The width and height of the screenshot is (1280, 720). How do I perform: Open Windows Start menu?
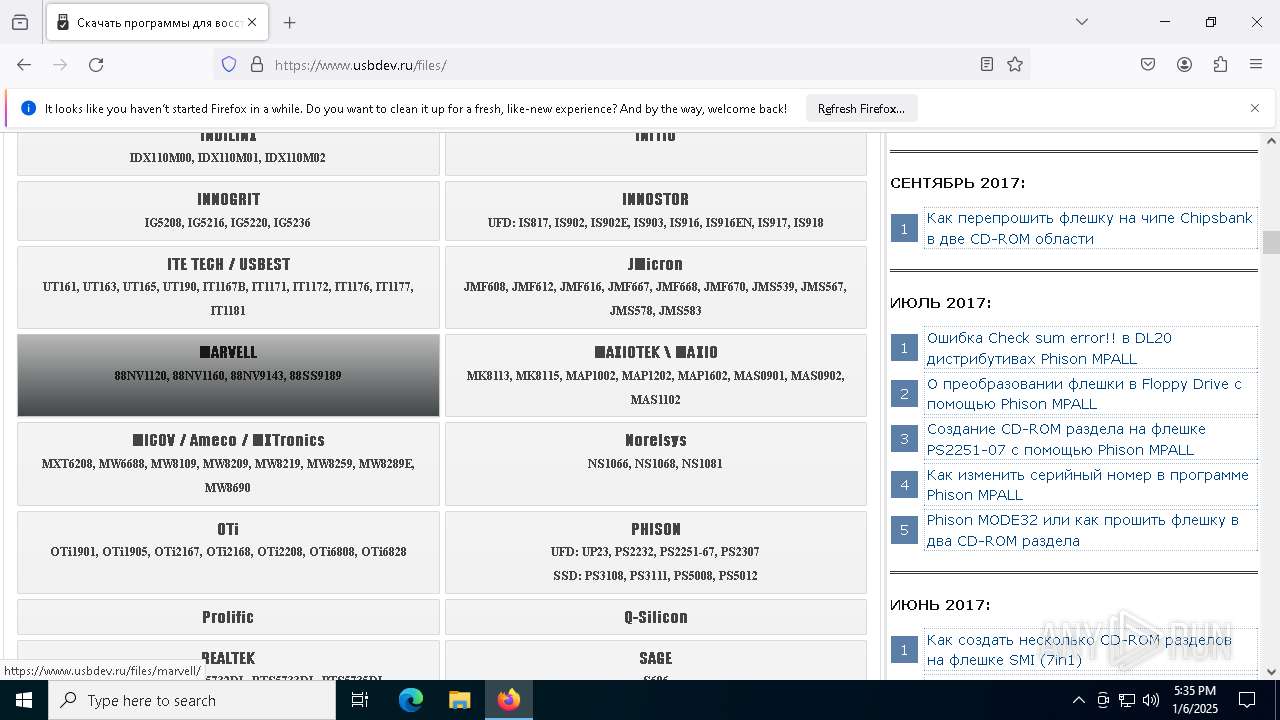tap(24, 700)
